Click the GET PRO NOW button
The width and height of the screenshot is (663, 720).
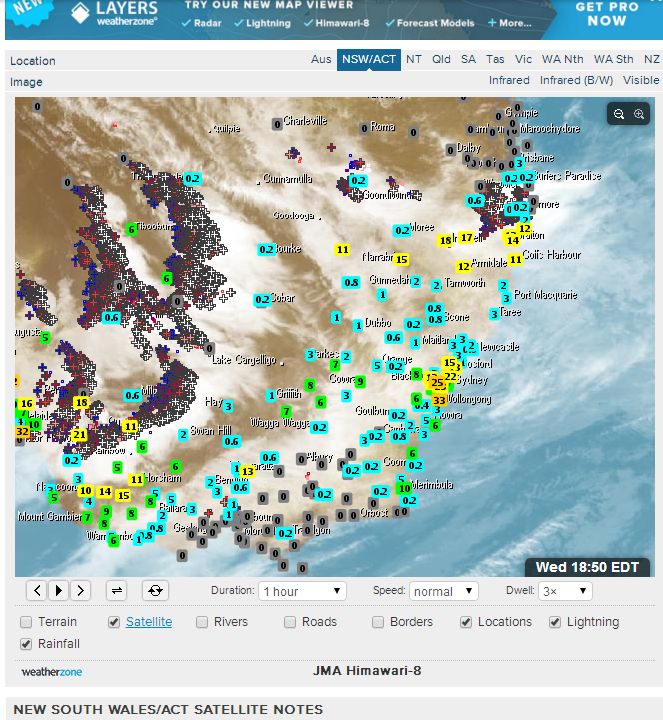click(x=607, y=14)
